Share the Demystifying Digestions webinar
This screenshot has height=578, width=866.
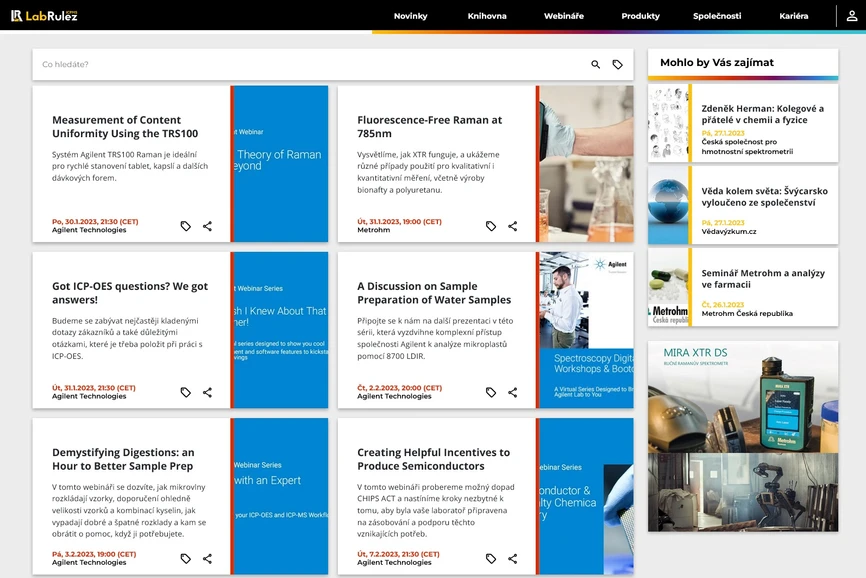(207, 559)
